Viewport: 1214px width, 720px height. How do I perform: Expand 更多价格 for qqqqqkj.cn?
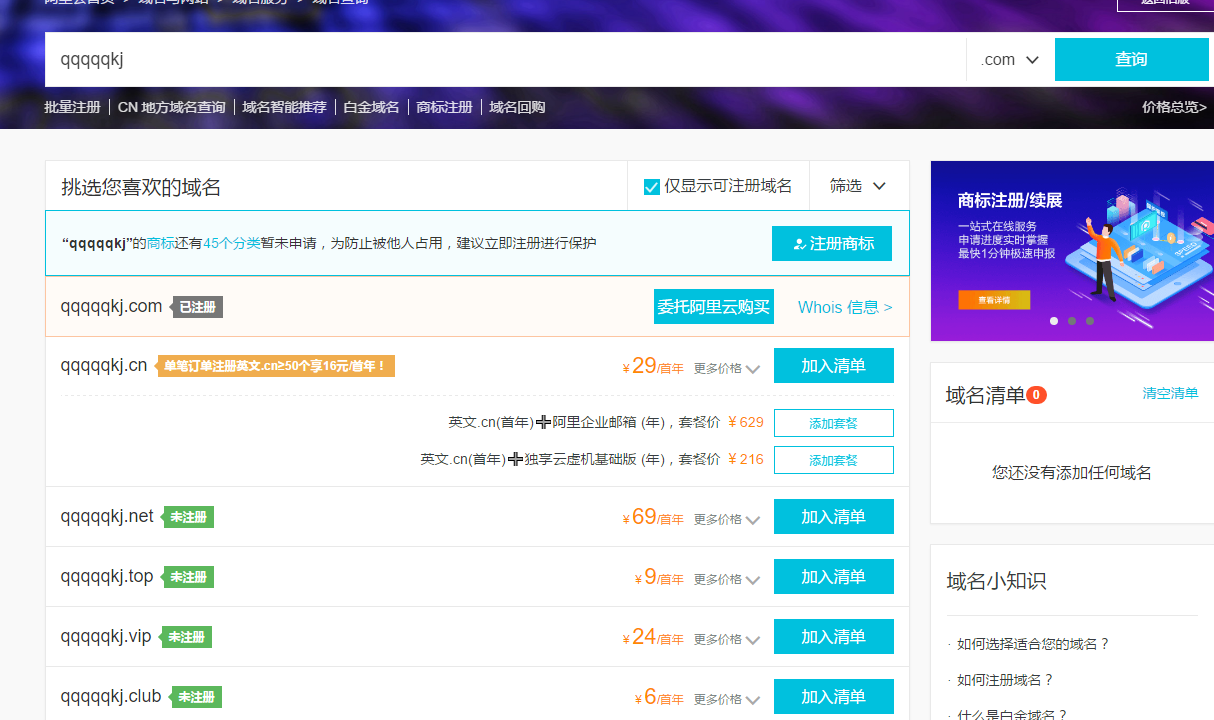point(727,369)
